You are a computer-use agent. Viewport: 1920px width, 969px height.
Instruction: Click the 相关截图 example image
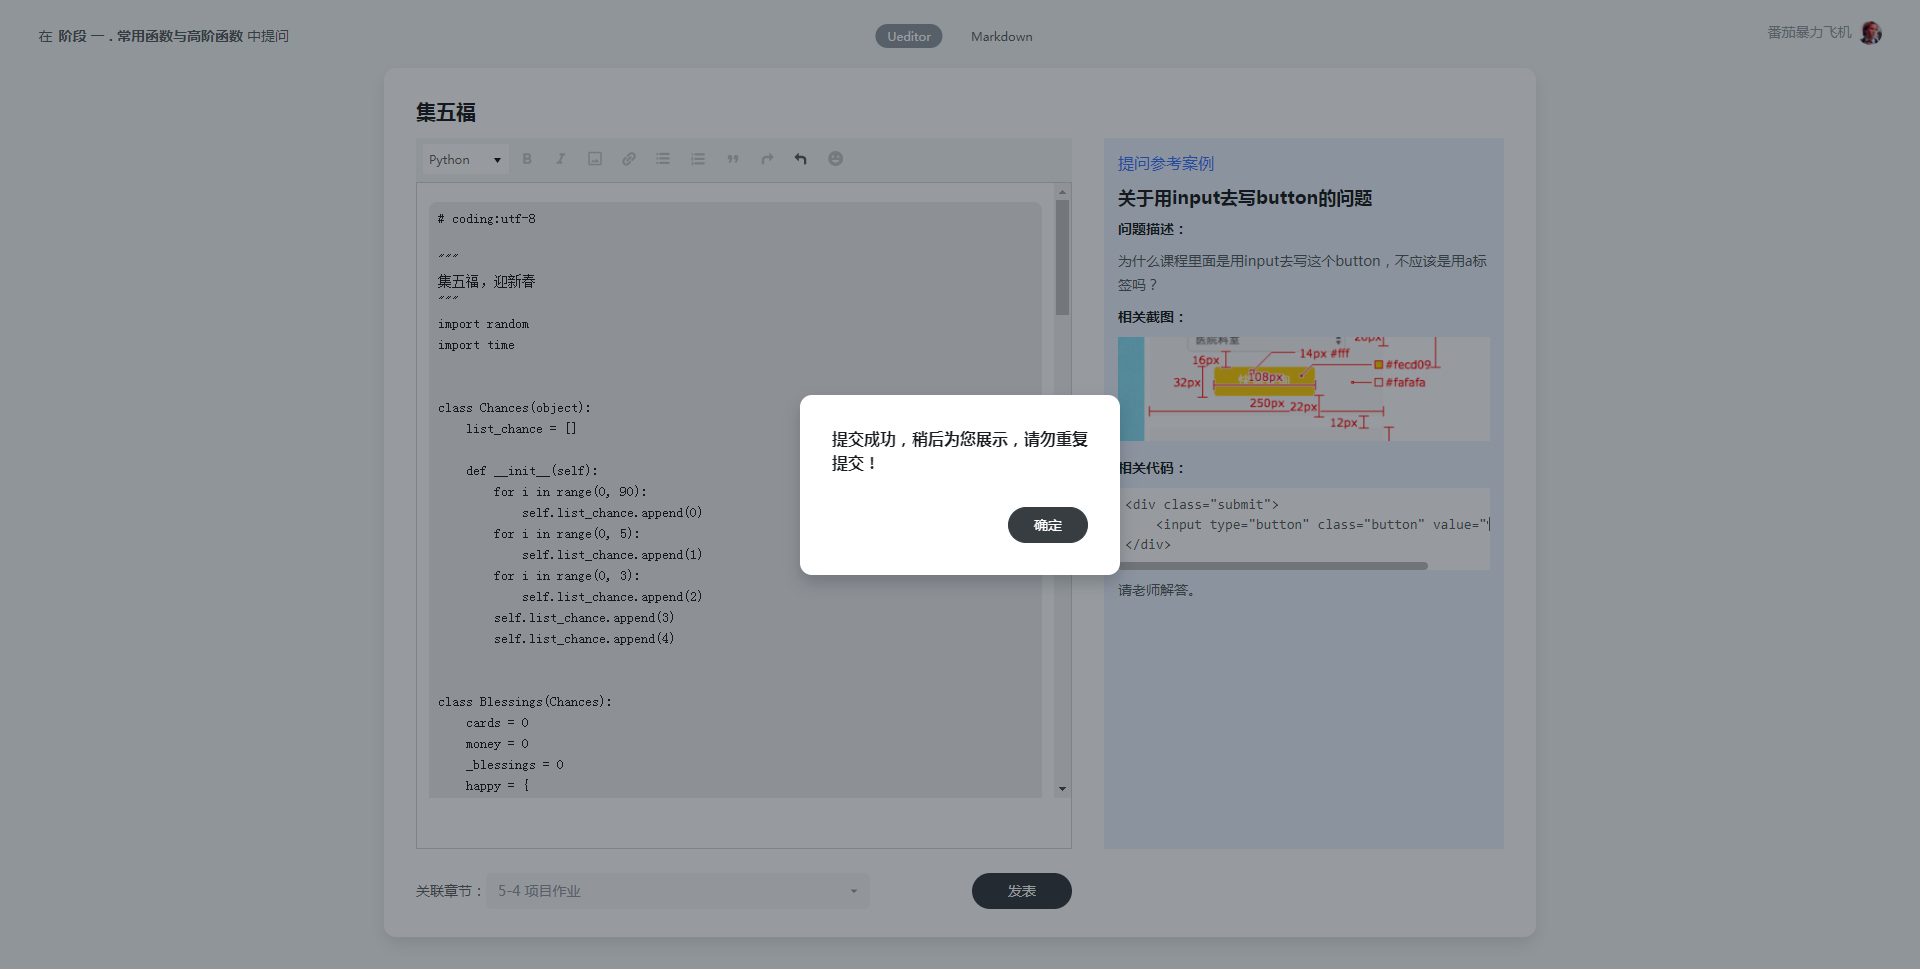[1303, 389]
